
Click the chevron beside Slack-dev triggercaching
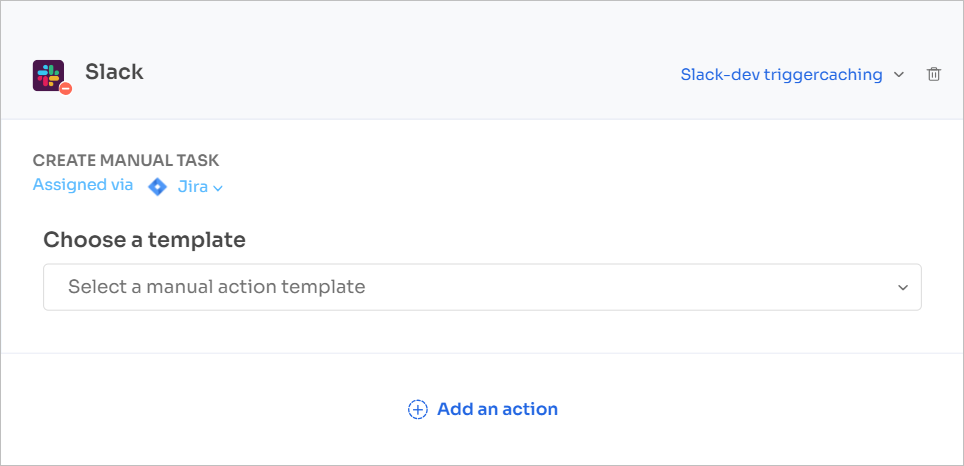pos(899,75)
